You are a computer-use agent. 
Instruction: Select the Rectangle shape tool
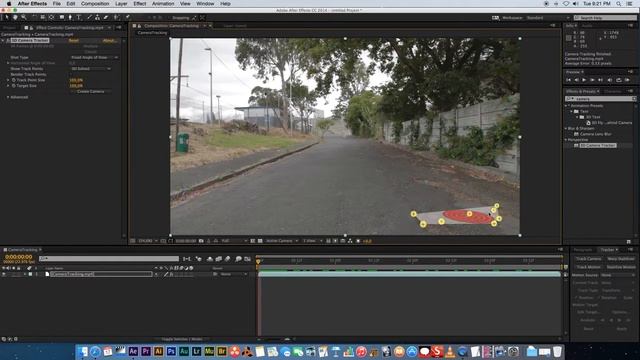point(62,18)
